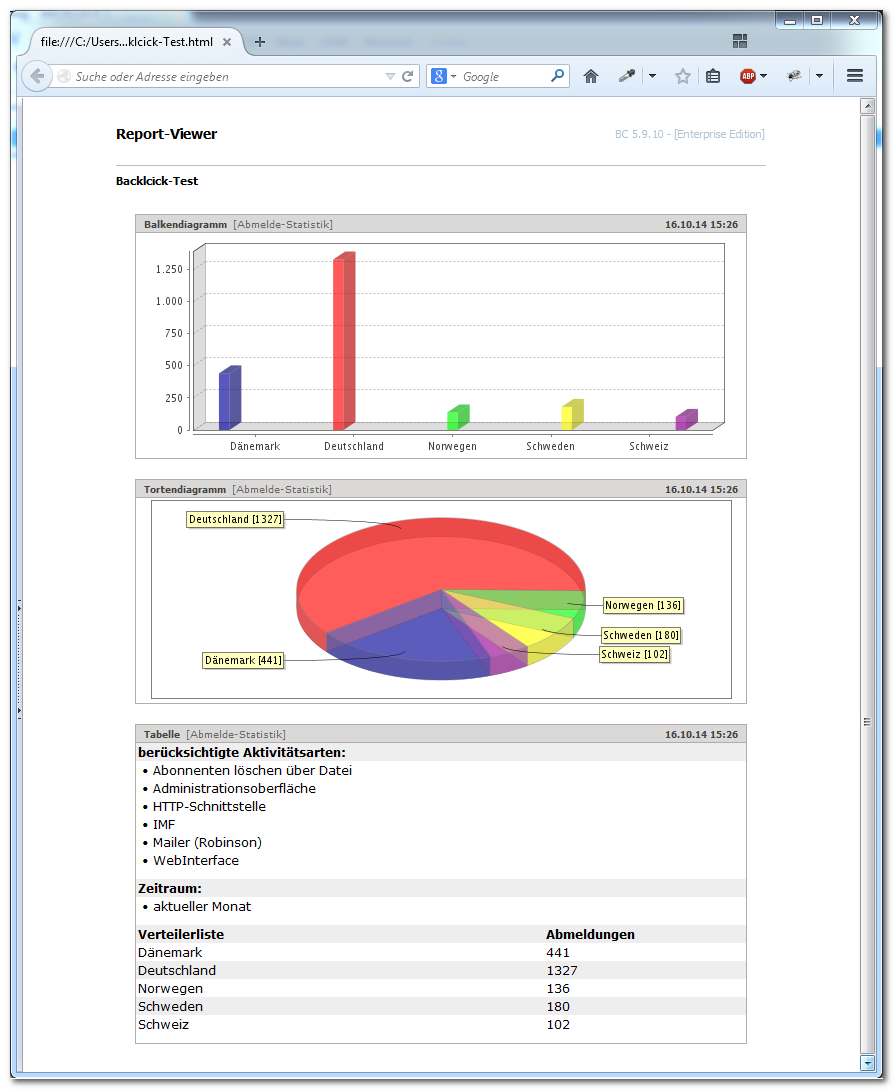Viewport: 894px width, 1090px height.
Task: Close the klcick-Test.html tab
Action: tap(227, 42)
